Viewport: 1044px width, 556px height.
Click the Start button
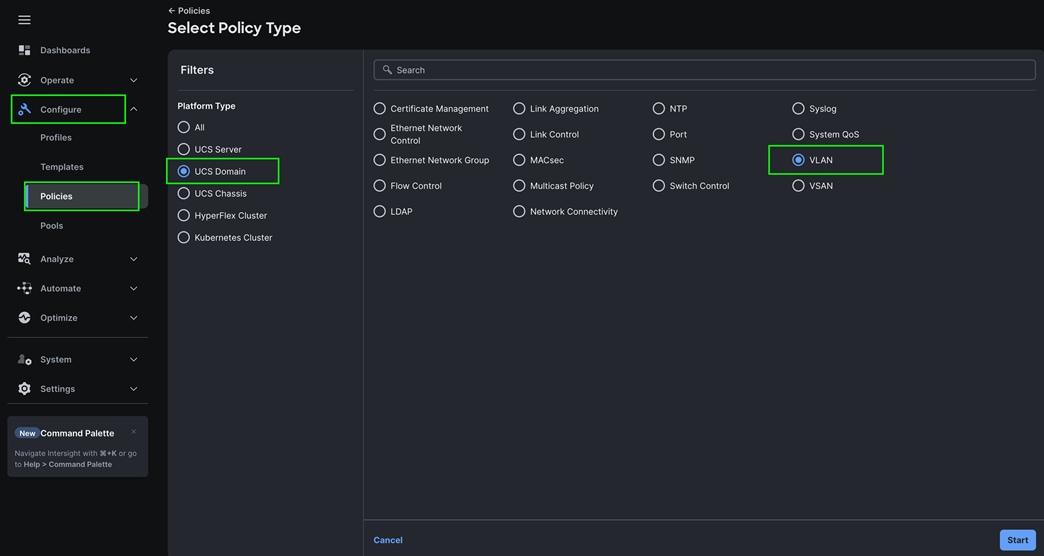pyautogui.click(x=1017, y=540)
